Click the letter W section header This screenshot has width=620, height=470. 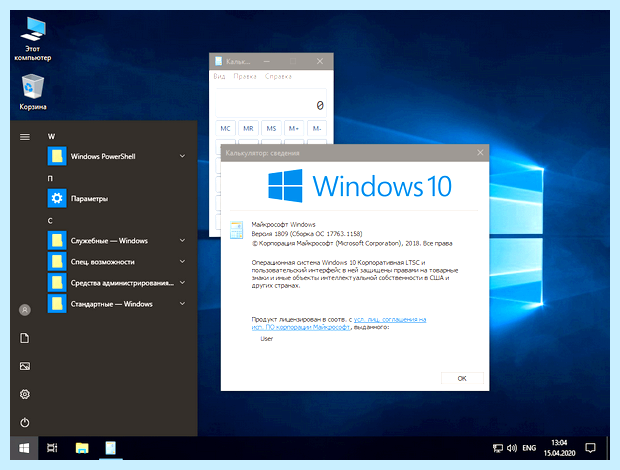[x=51, y=136]
